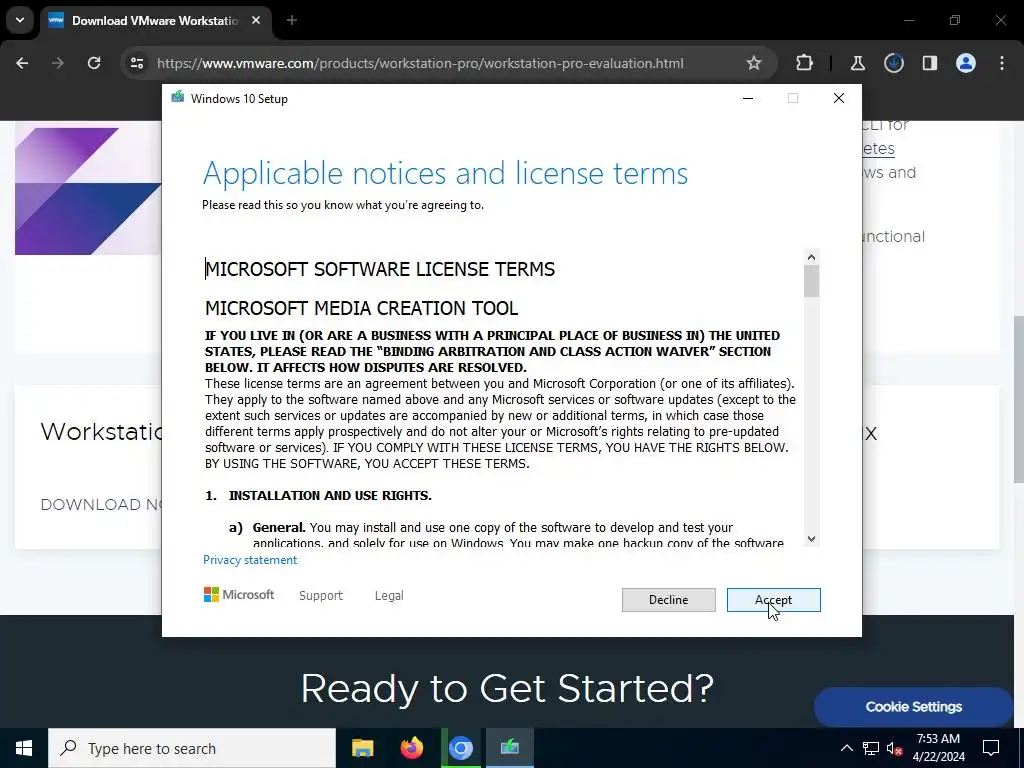The image size is (1024, 768).
Task: Open the Support link in setup dialog
Action: 321,596
